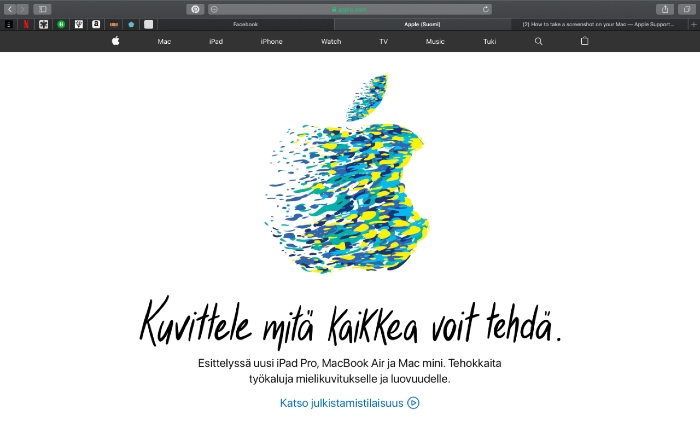Switch to the Facebook tab

246,25
